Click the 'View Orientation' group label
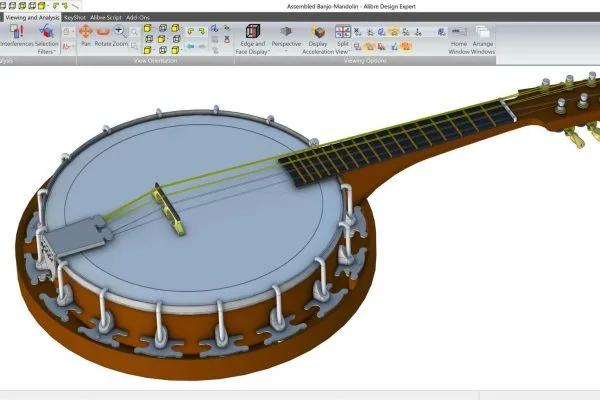 click(x=155, y=60)
